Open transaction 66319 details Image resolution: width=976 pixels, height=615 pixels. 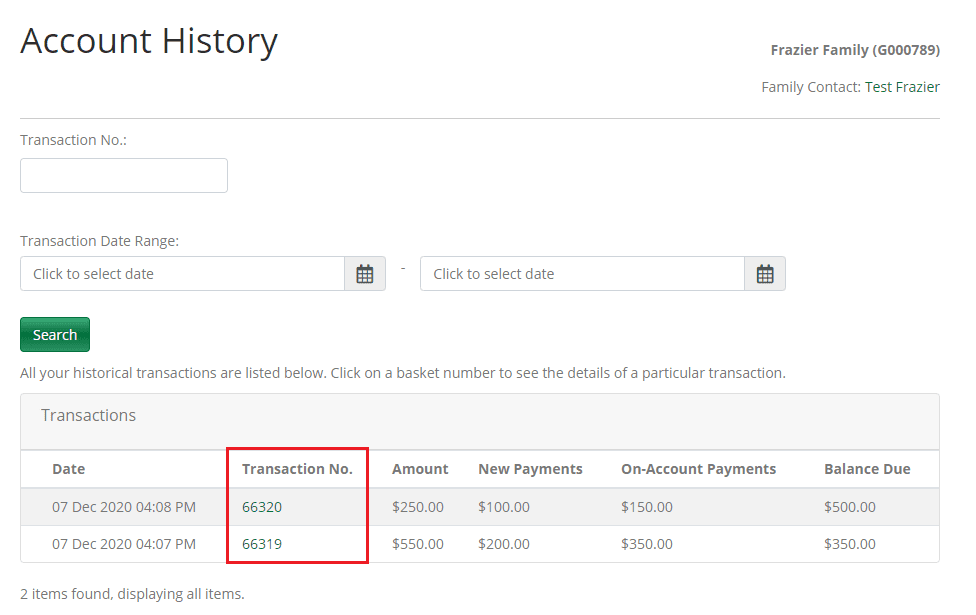(x=262, y=544)
